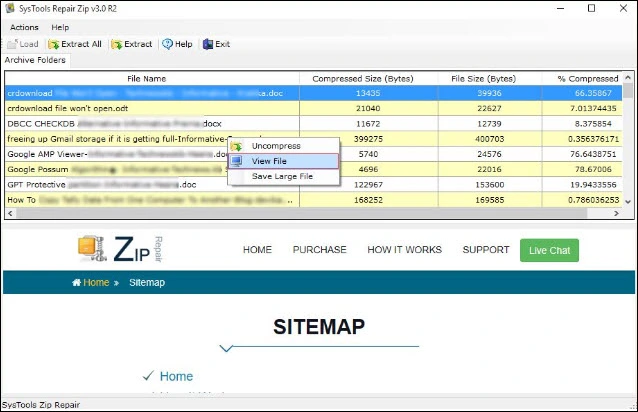Image resolution: width=638 pixels, height=412 pixels.
Task: Click the vertical scrollbar down arrow
Action: pos(628,201)
